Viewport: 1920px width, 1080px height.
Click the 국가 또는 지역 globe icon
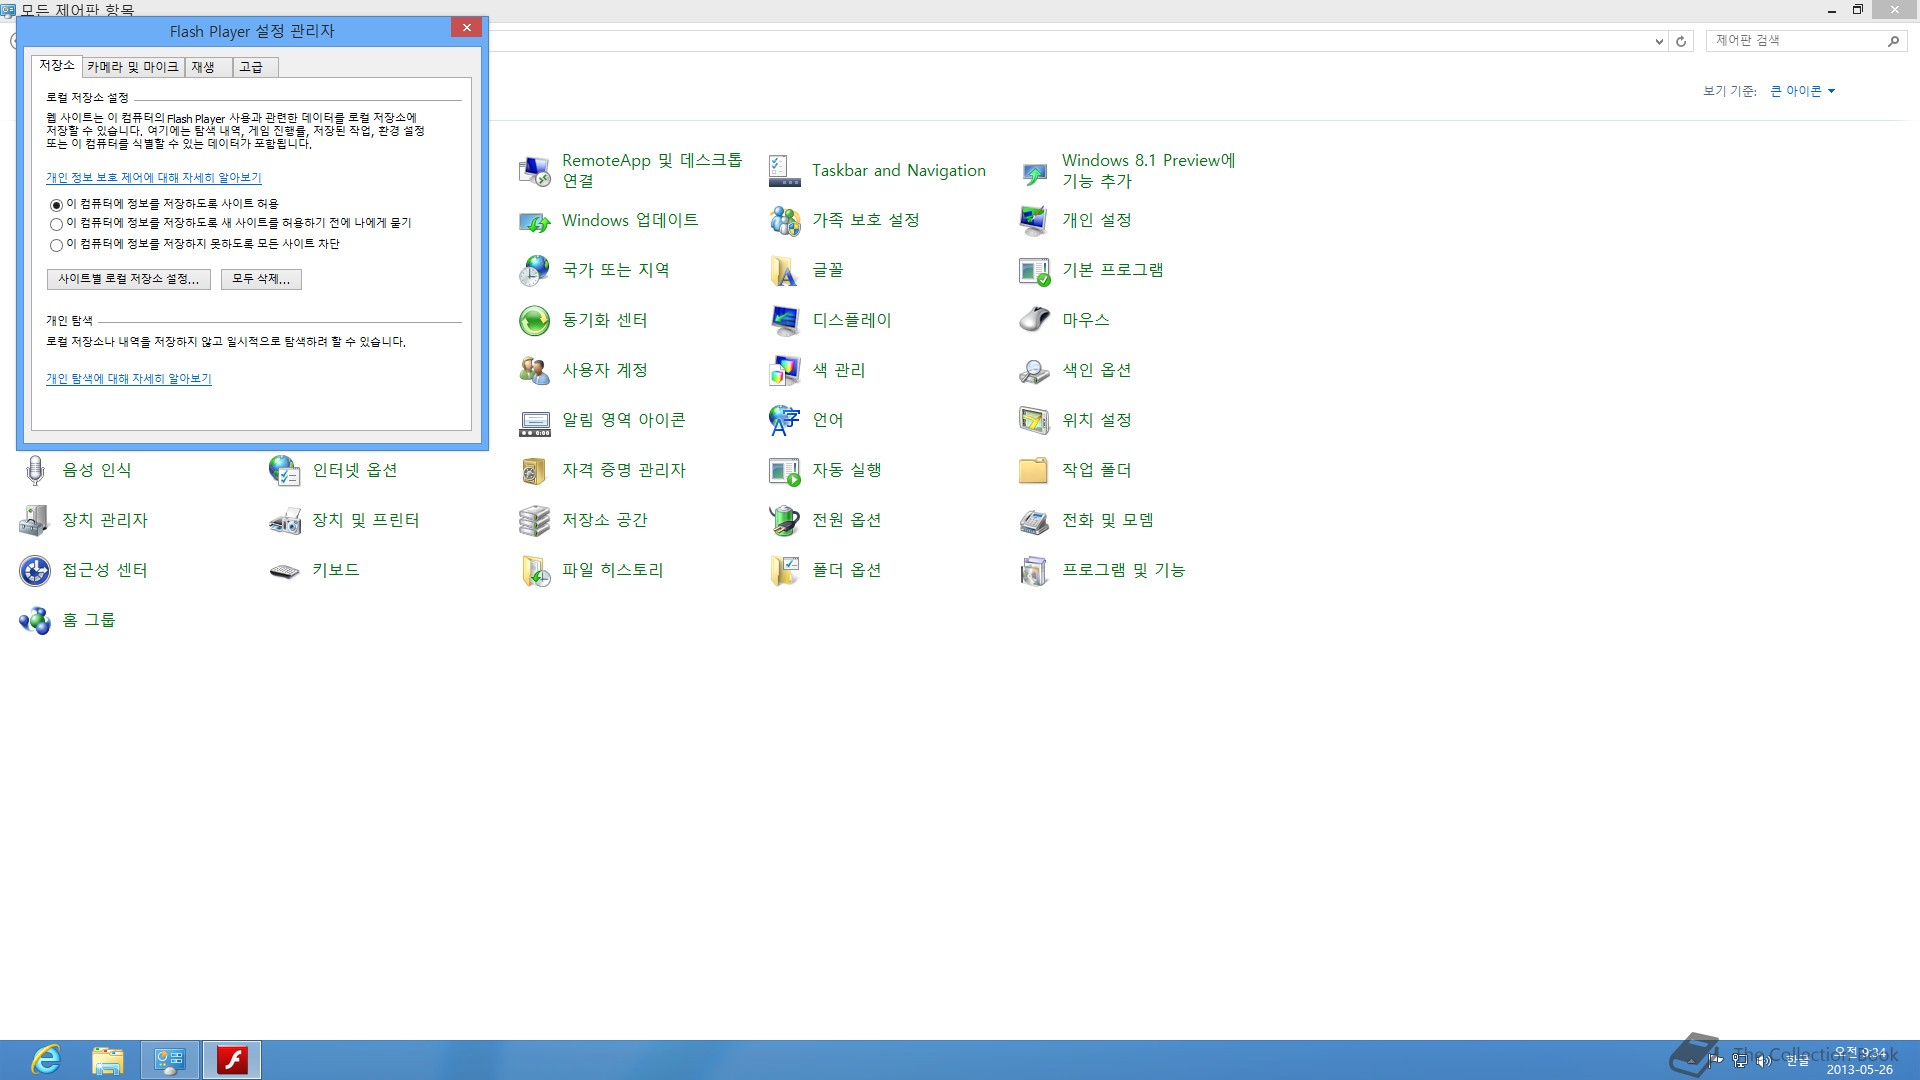(x=535, y=271)
